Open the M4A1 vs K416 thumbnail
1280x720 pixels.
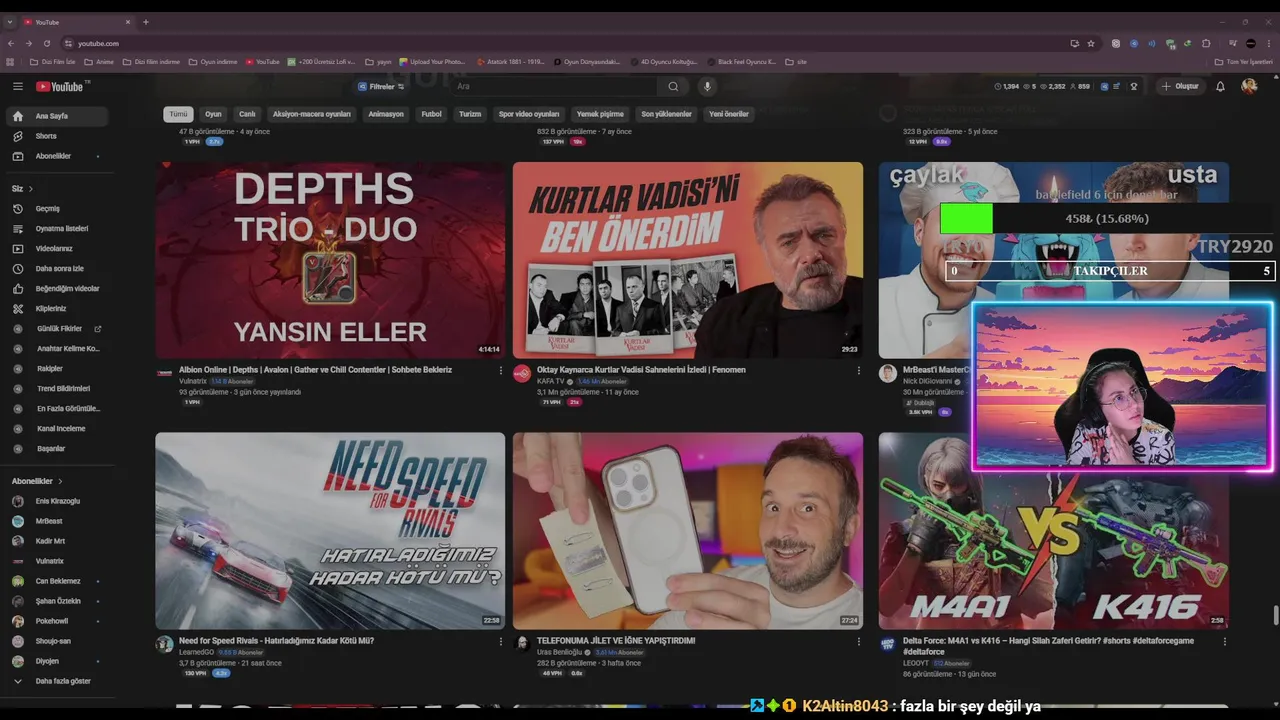click(1054, 531)
